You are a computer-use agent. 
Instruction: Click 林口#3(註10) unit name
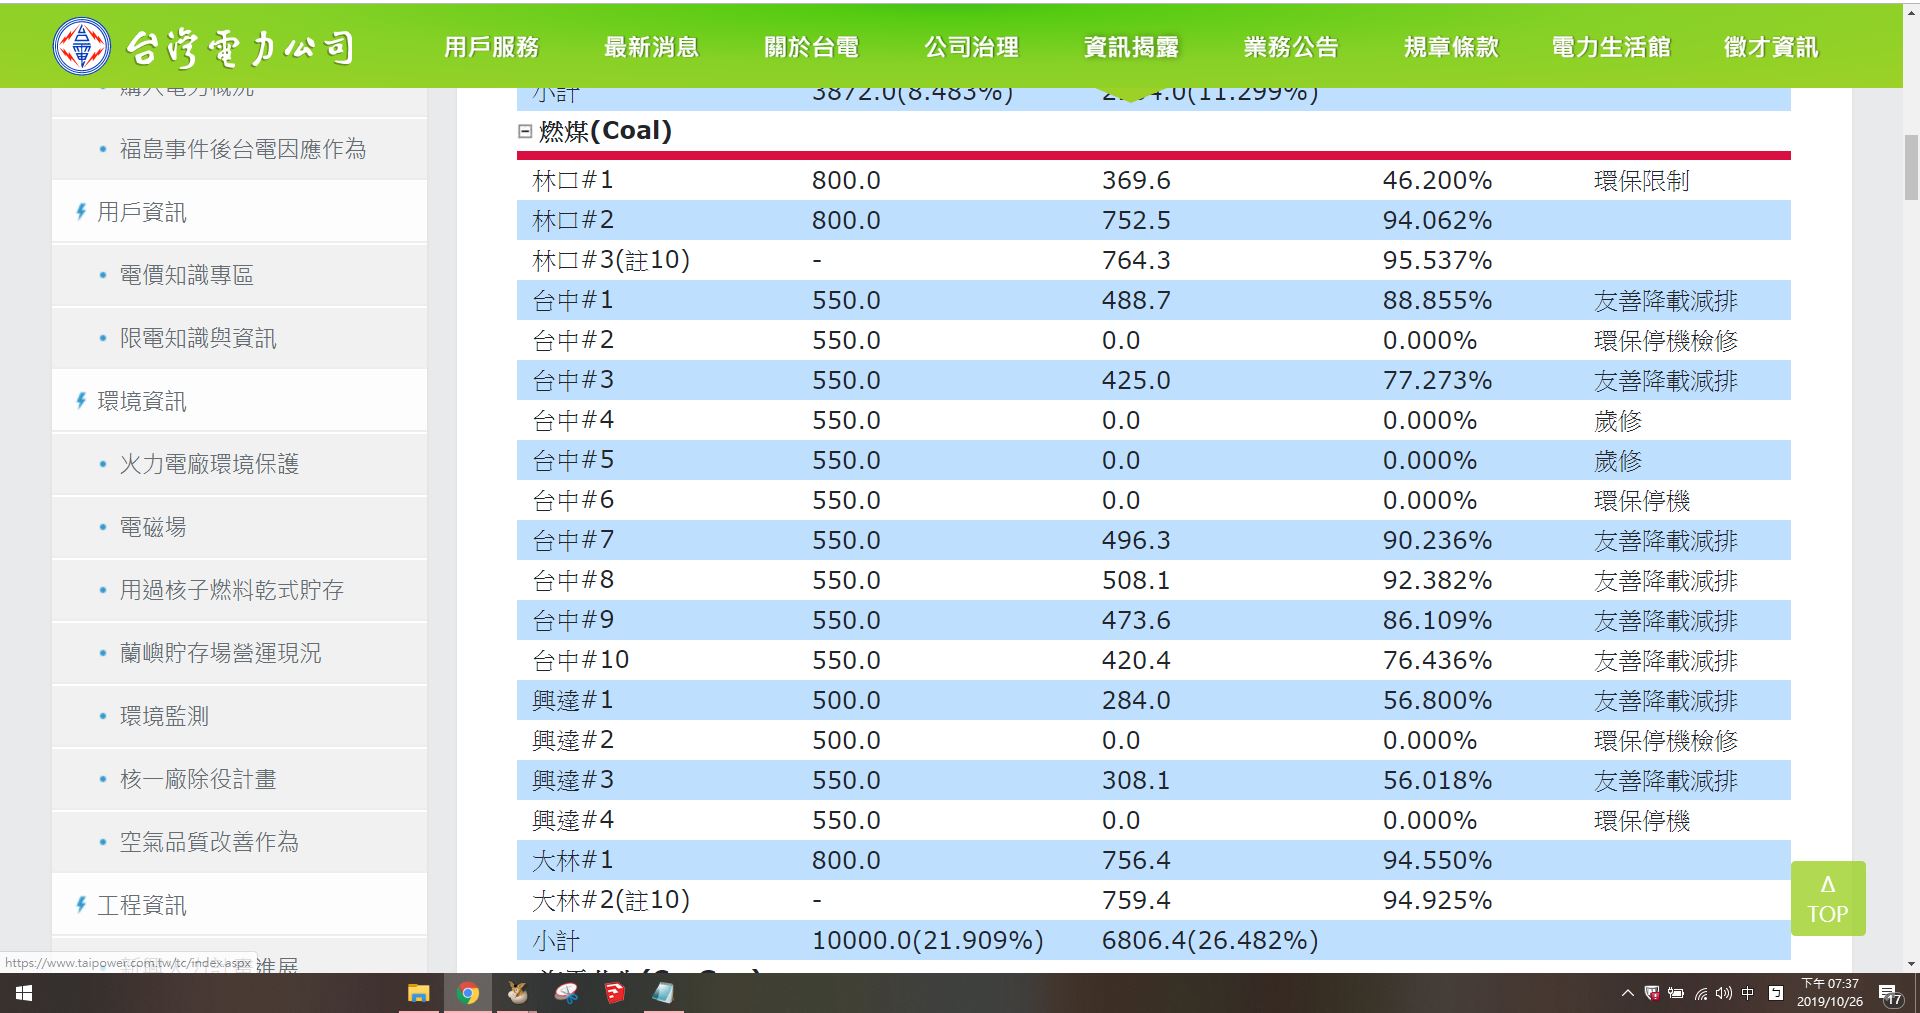(611, 260)
